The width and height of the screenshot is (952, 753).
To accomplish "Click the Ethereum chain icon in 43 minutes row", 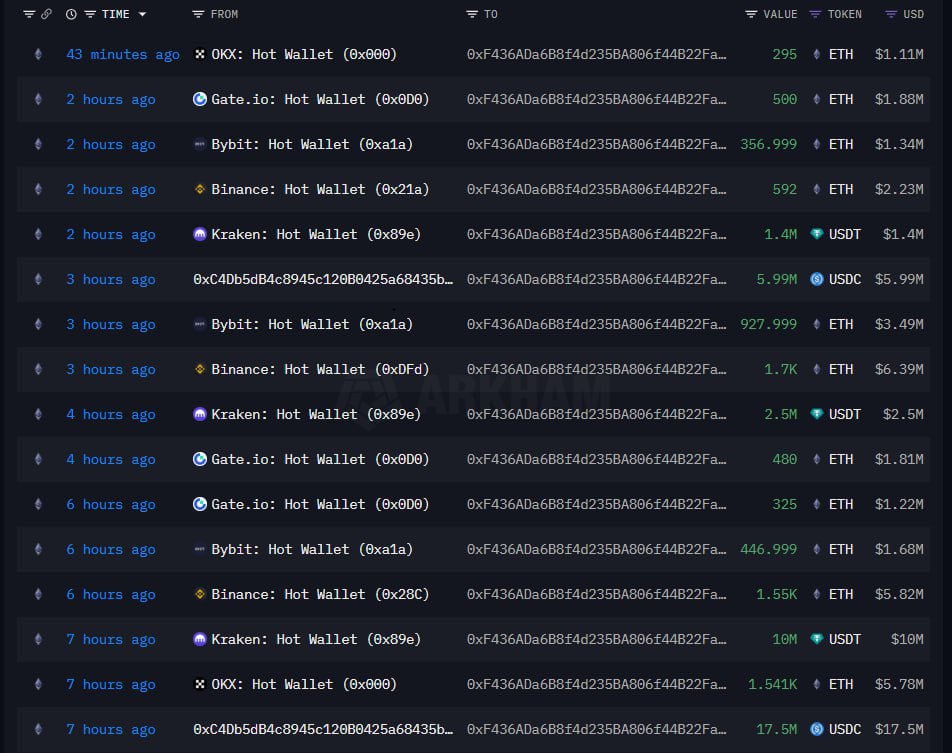I will click(x=38, y=54).
